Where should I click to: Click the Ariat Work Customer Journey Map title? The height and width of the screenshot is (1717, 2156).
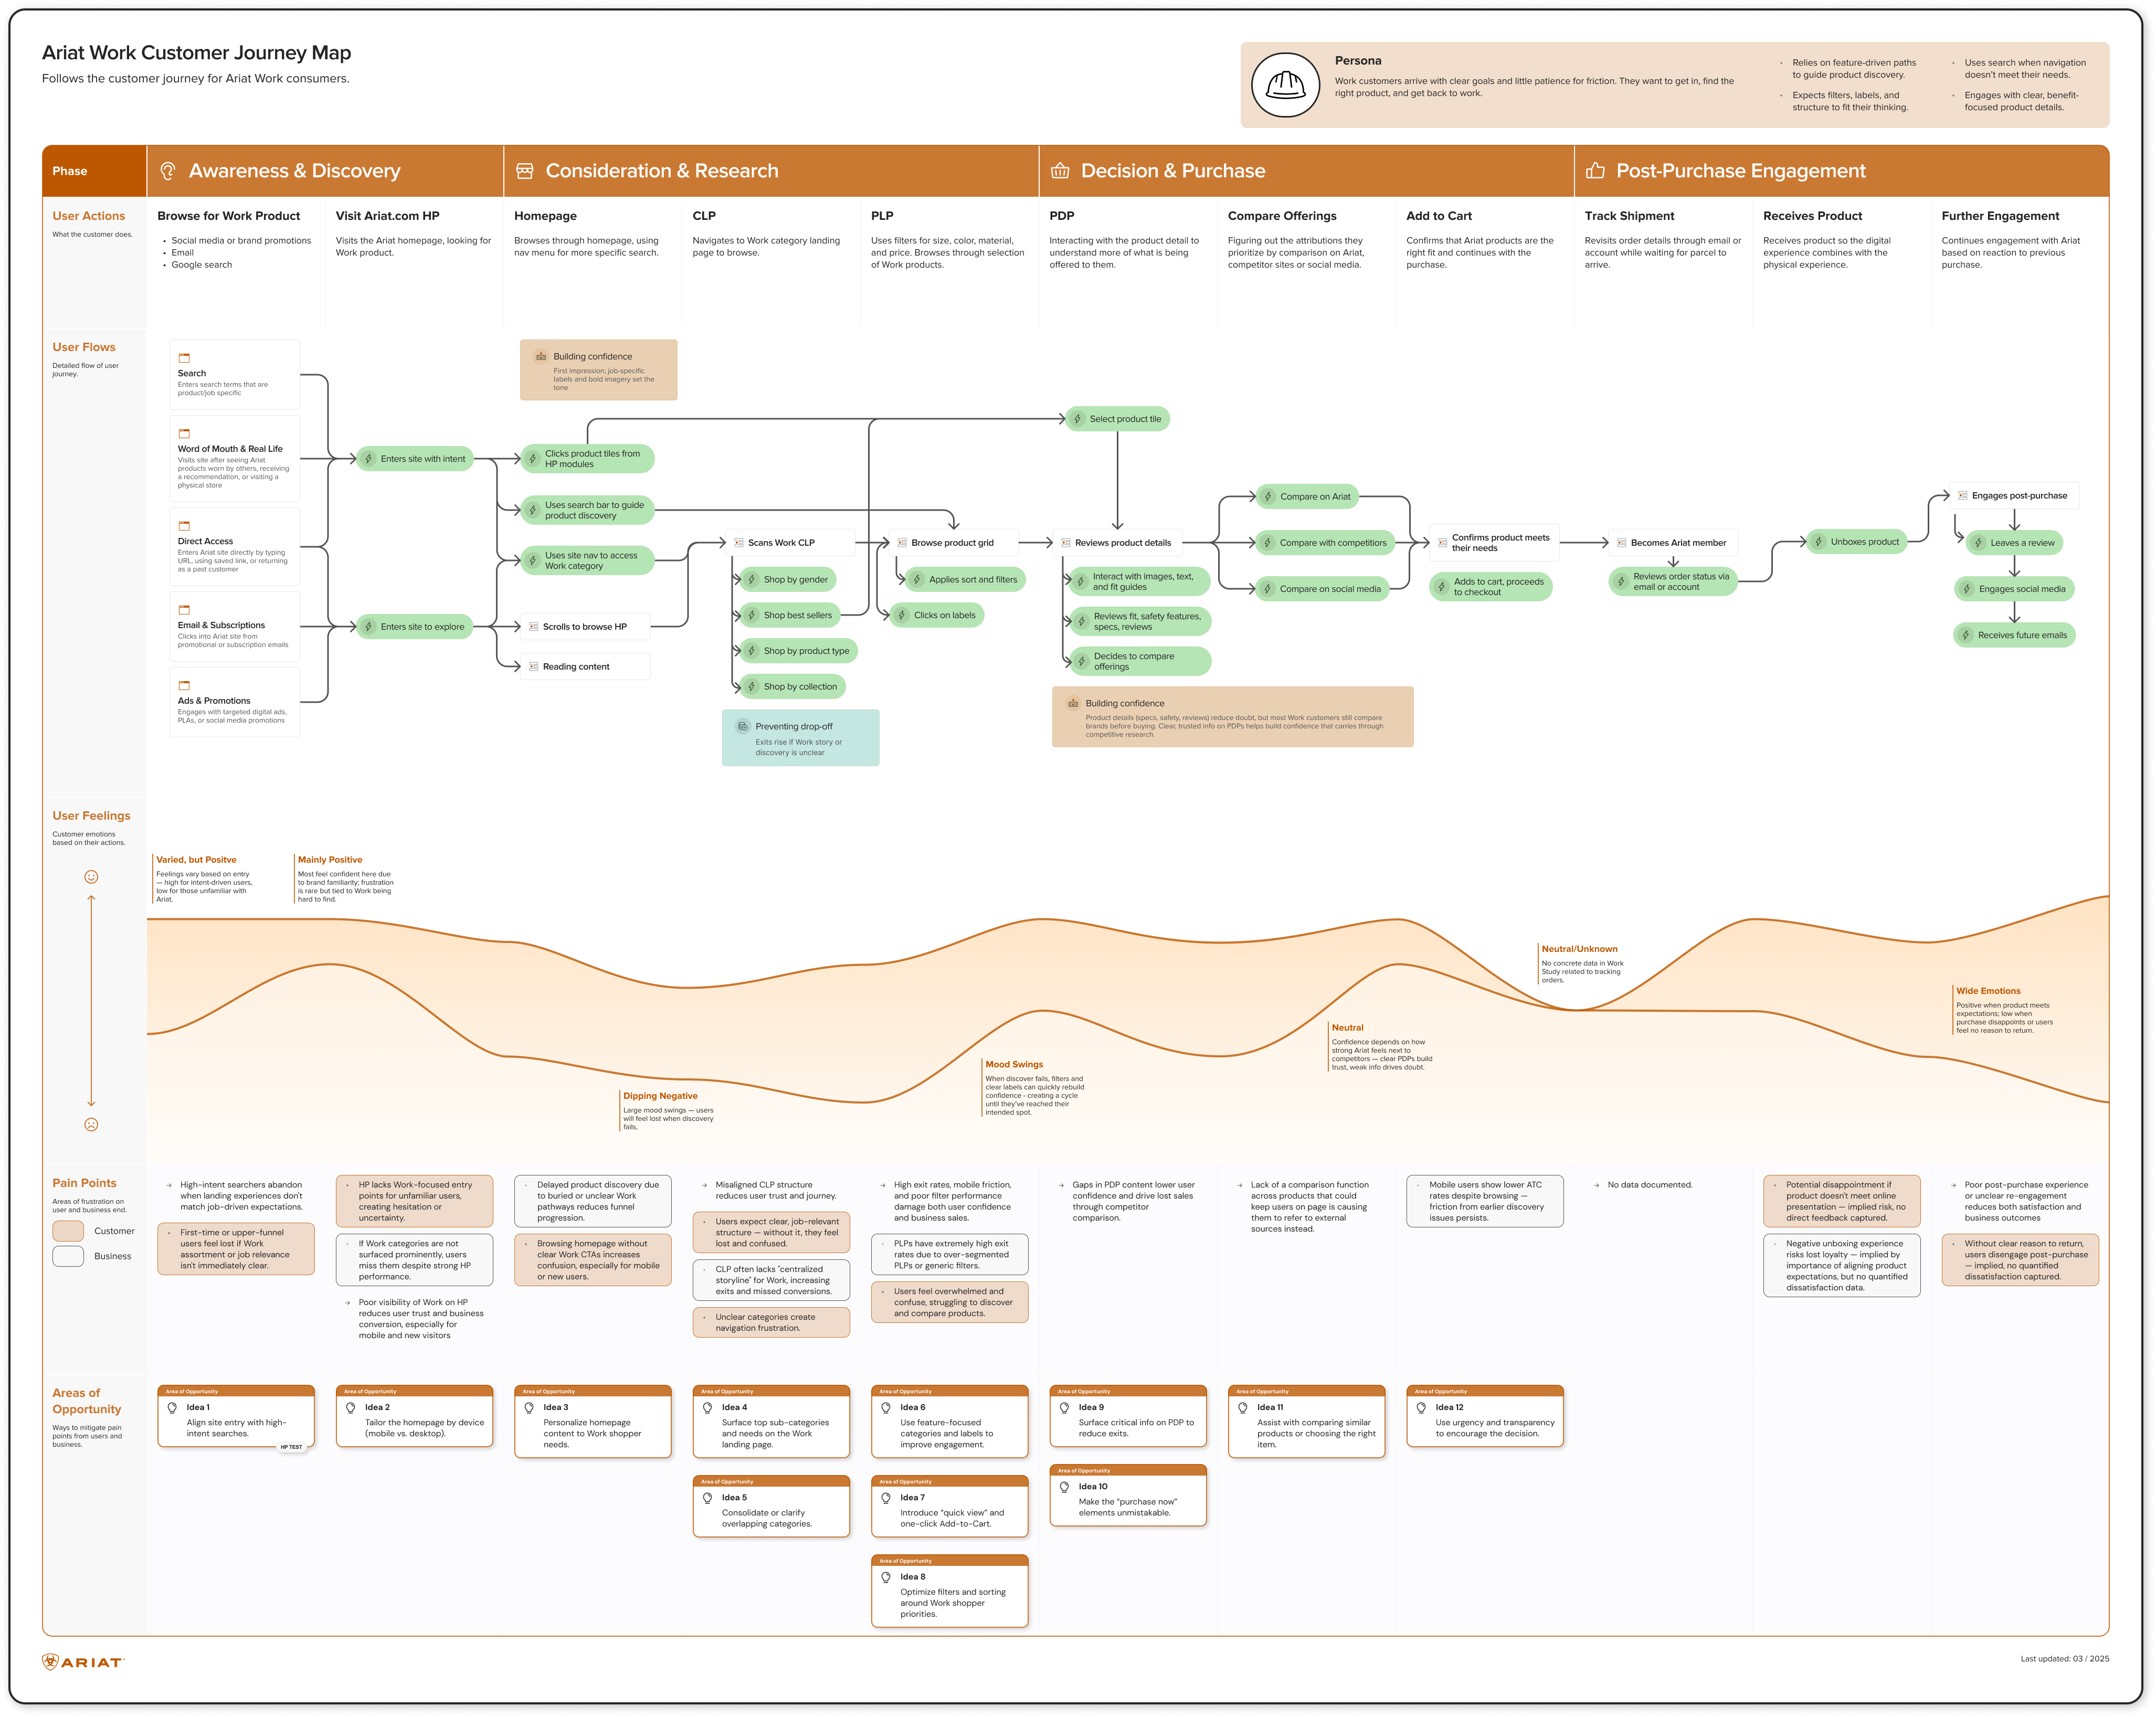click(196, 53)
